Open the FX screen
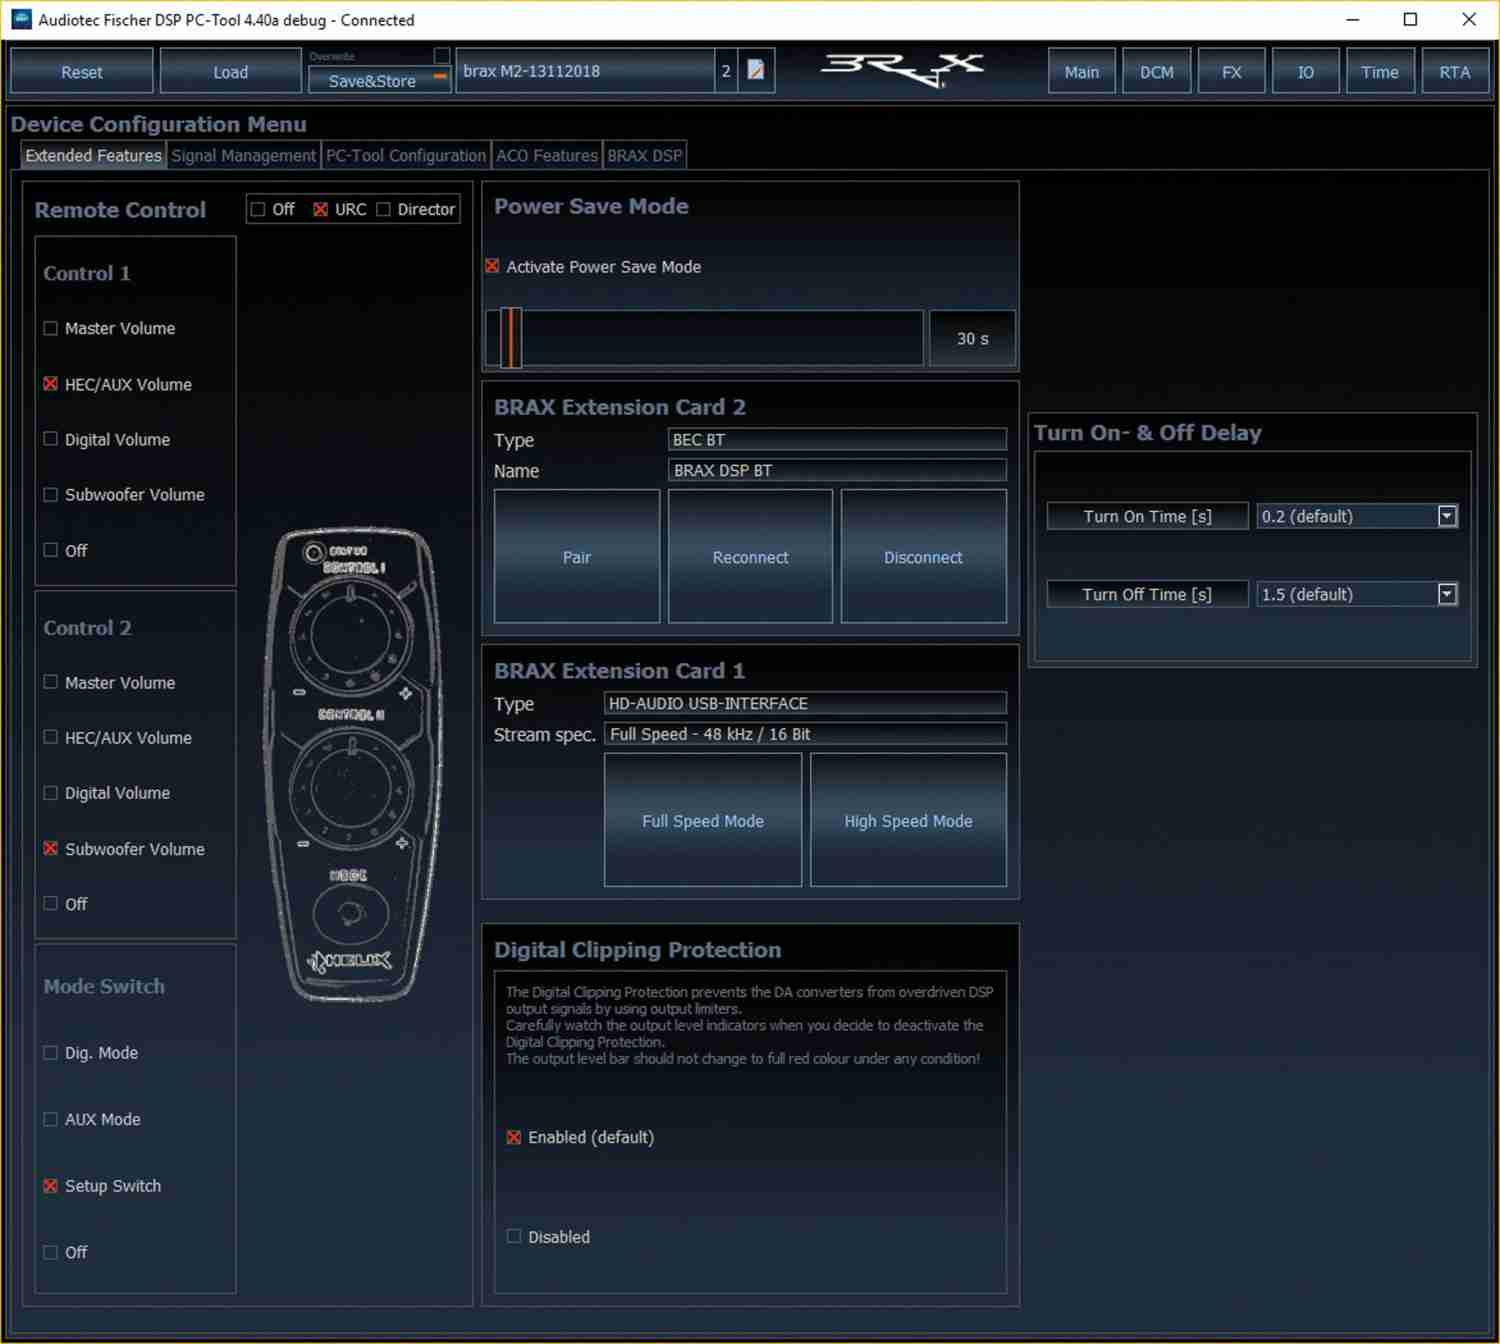Viewport: 1500px width, 1344px height. [1231, 71]
